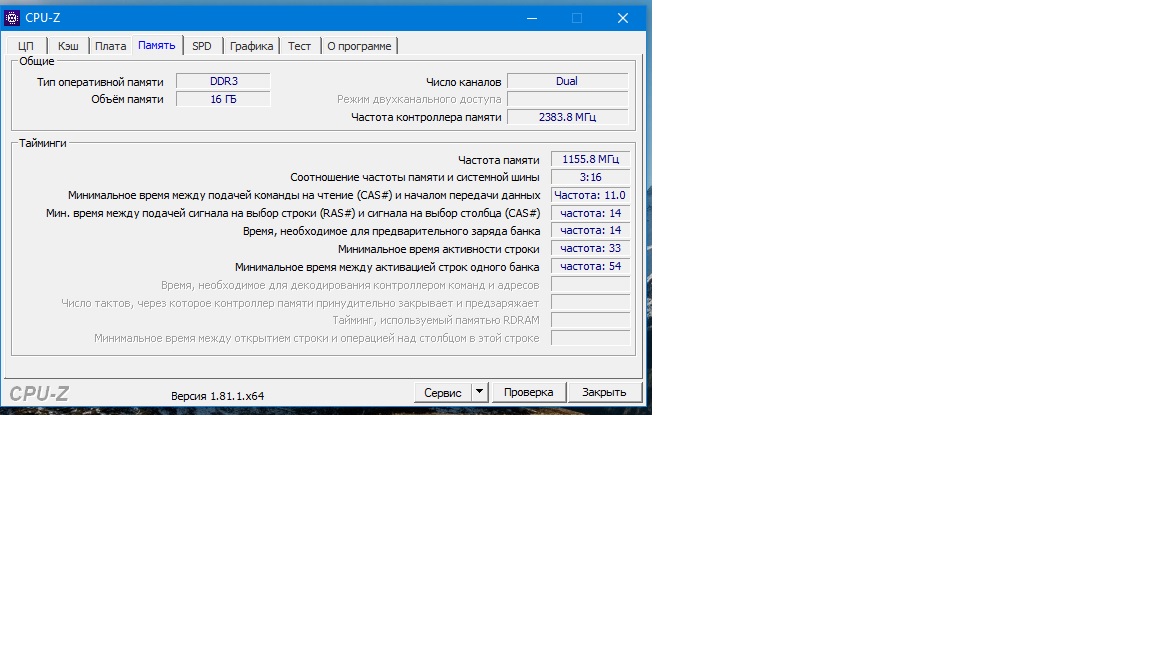
Task: Click the частота: 33 value field
Action: (x=591, y=248)
